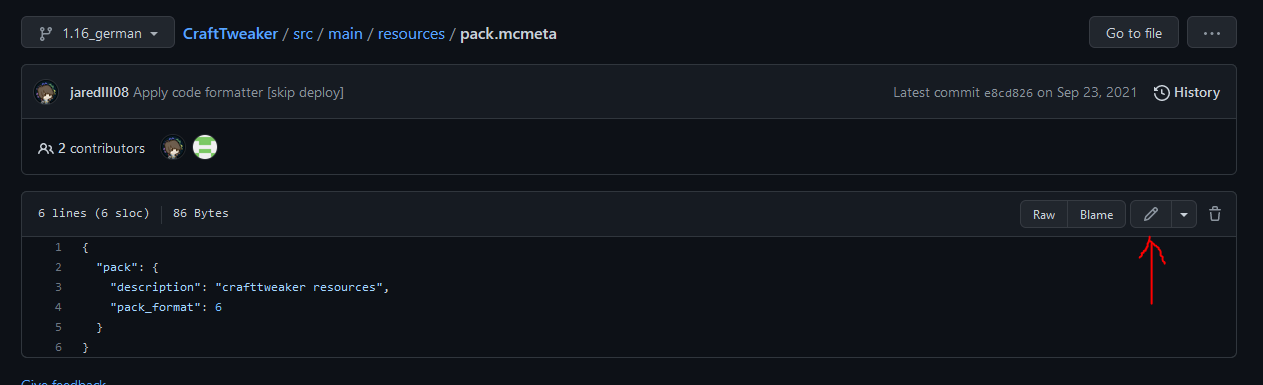Image resolution: width=1263 pixels, height=385 pixels.
Task: Click the pencil edit file icon
Action: (1150, 214)
